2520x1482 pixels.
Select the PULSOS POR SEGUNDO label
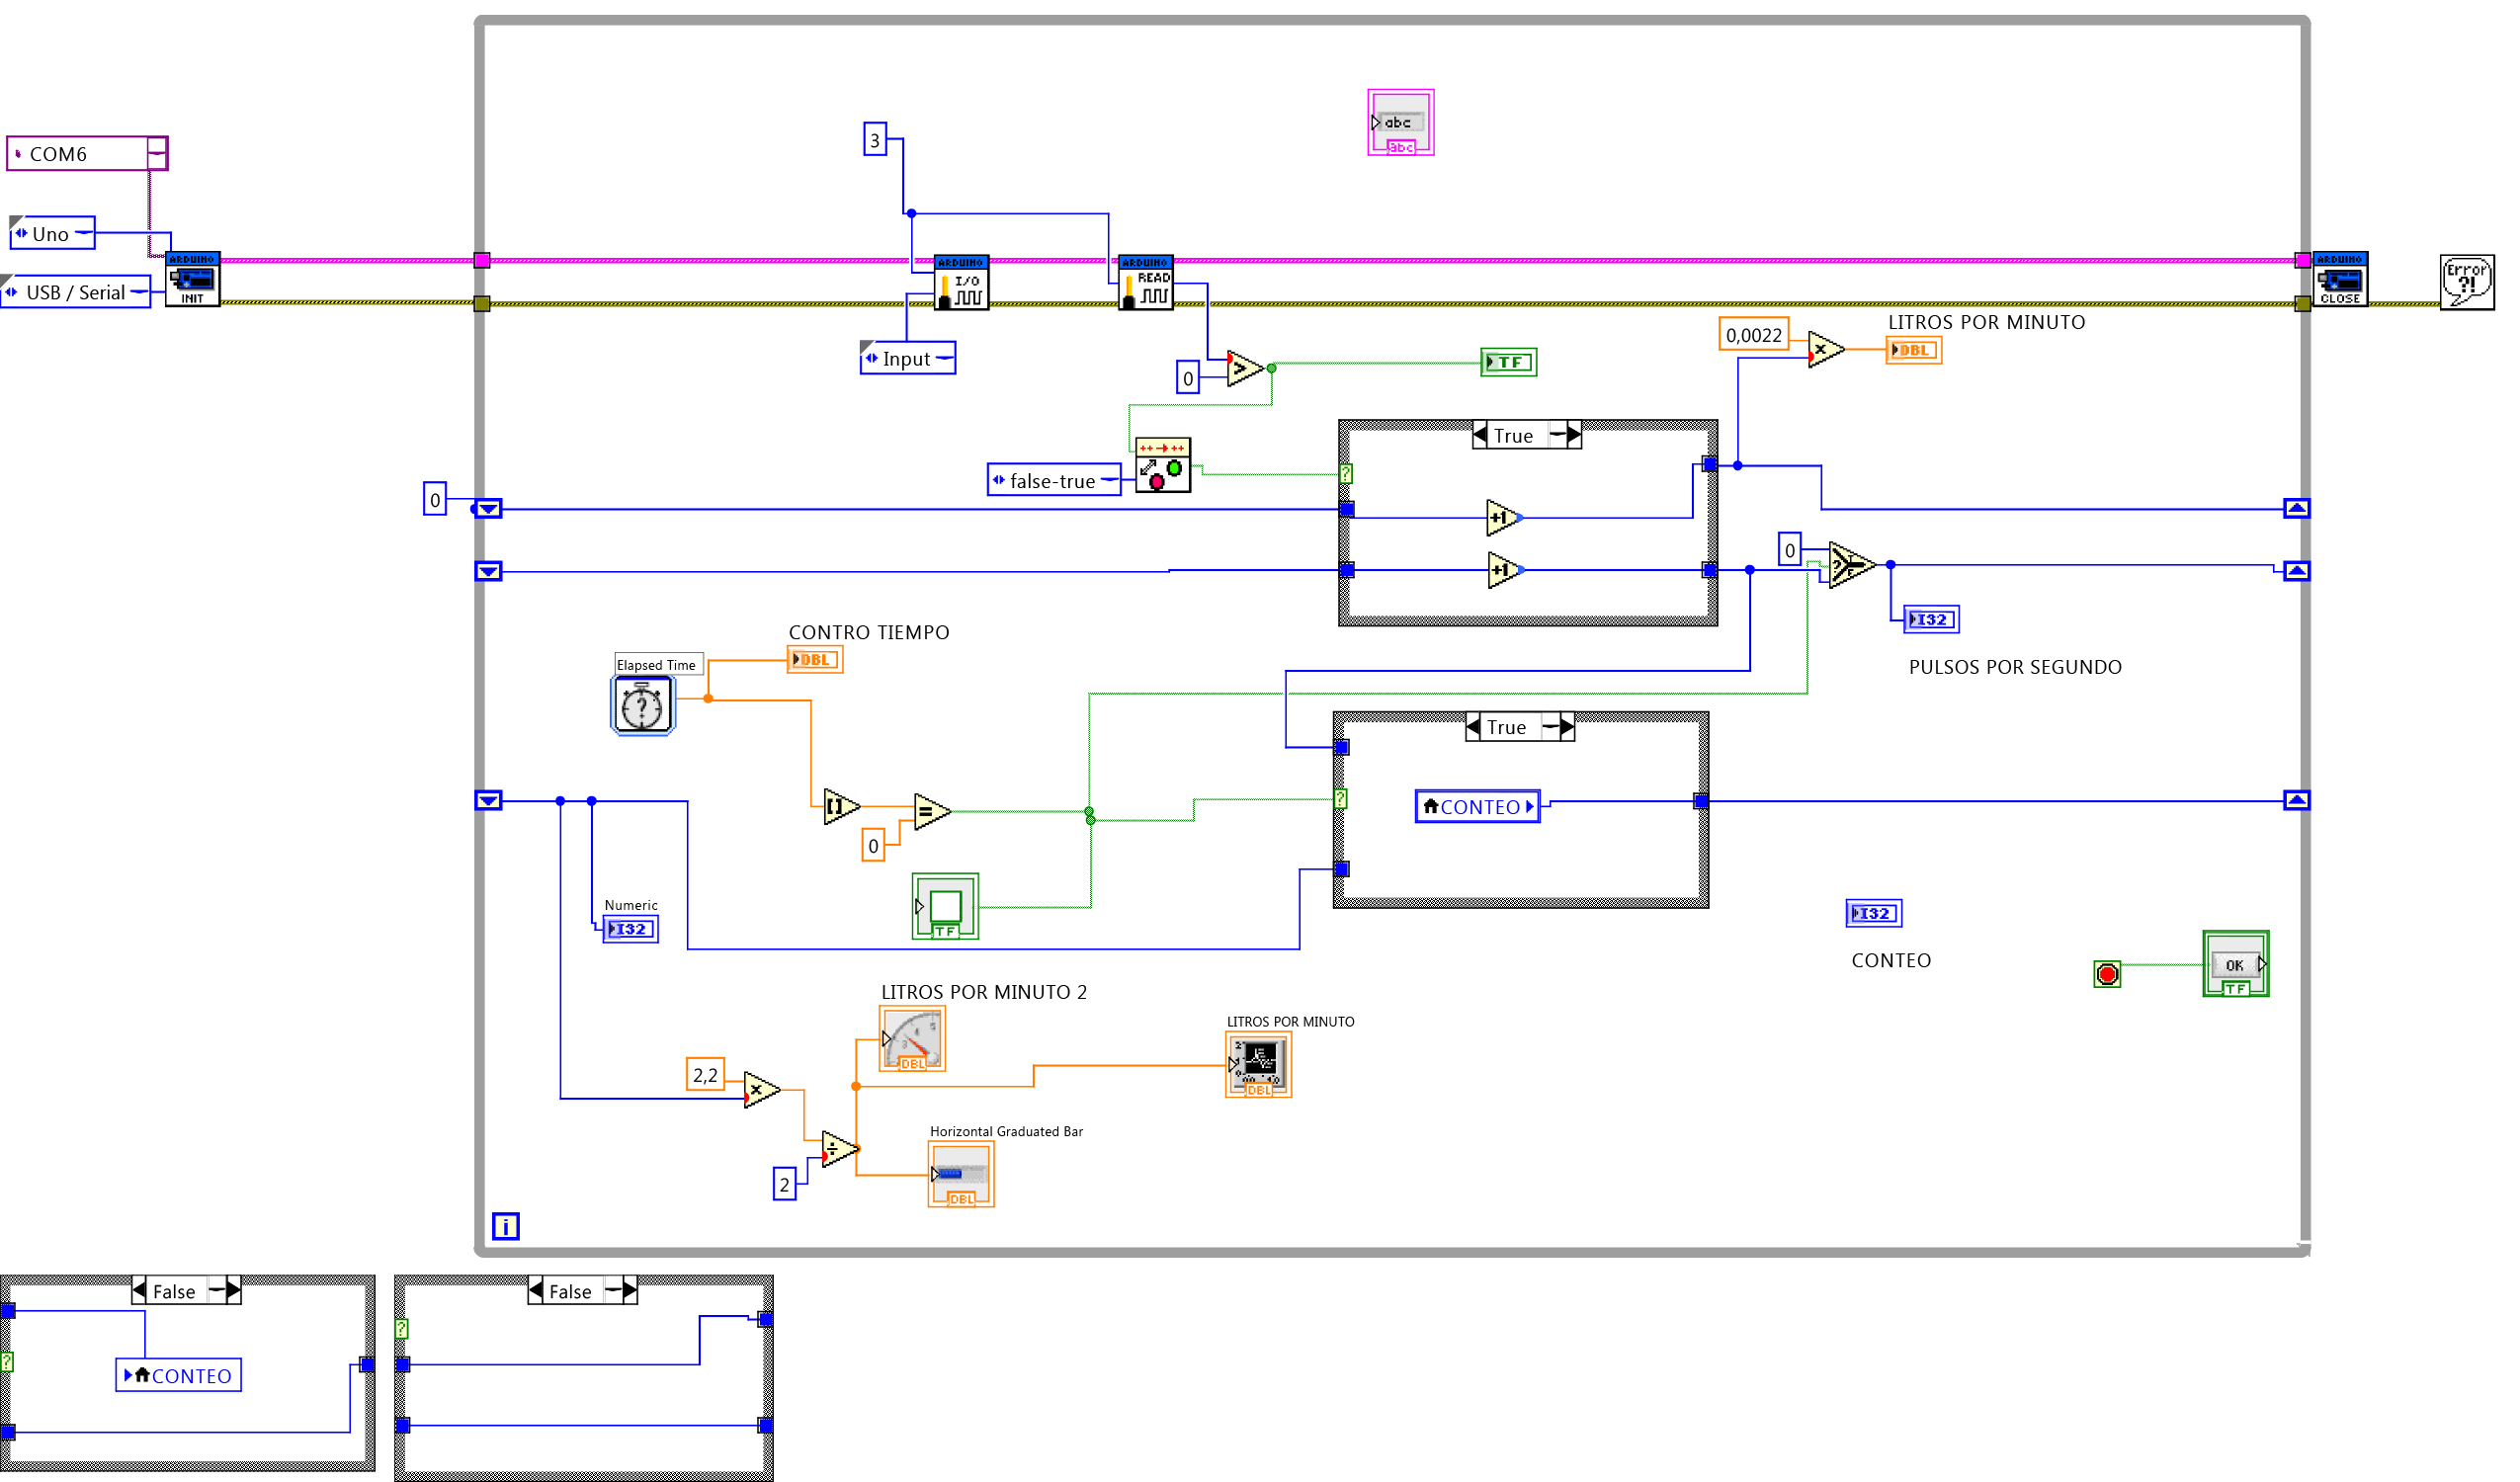pyautogui.click(x=2015, y=668)
